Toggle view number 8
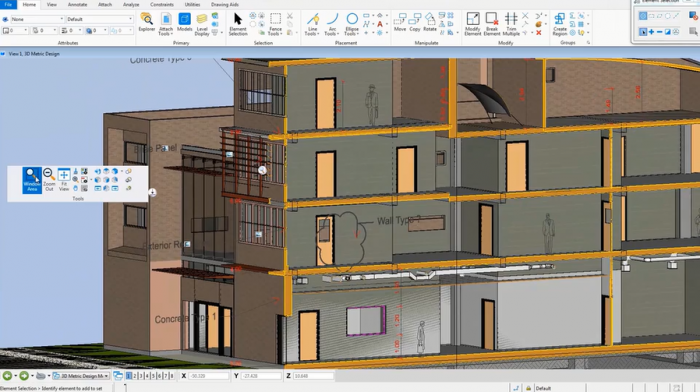The width and height of the screenshot is (700, 392). tap(171, 376)
